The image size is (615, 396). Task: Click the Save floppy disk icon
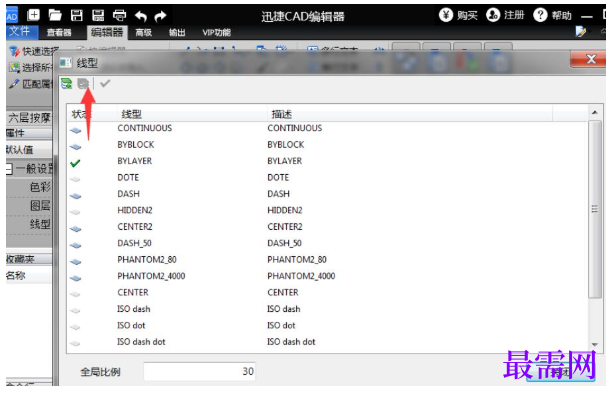point(76,15)
